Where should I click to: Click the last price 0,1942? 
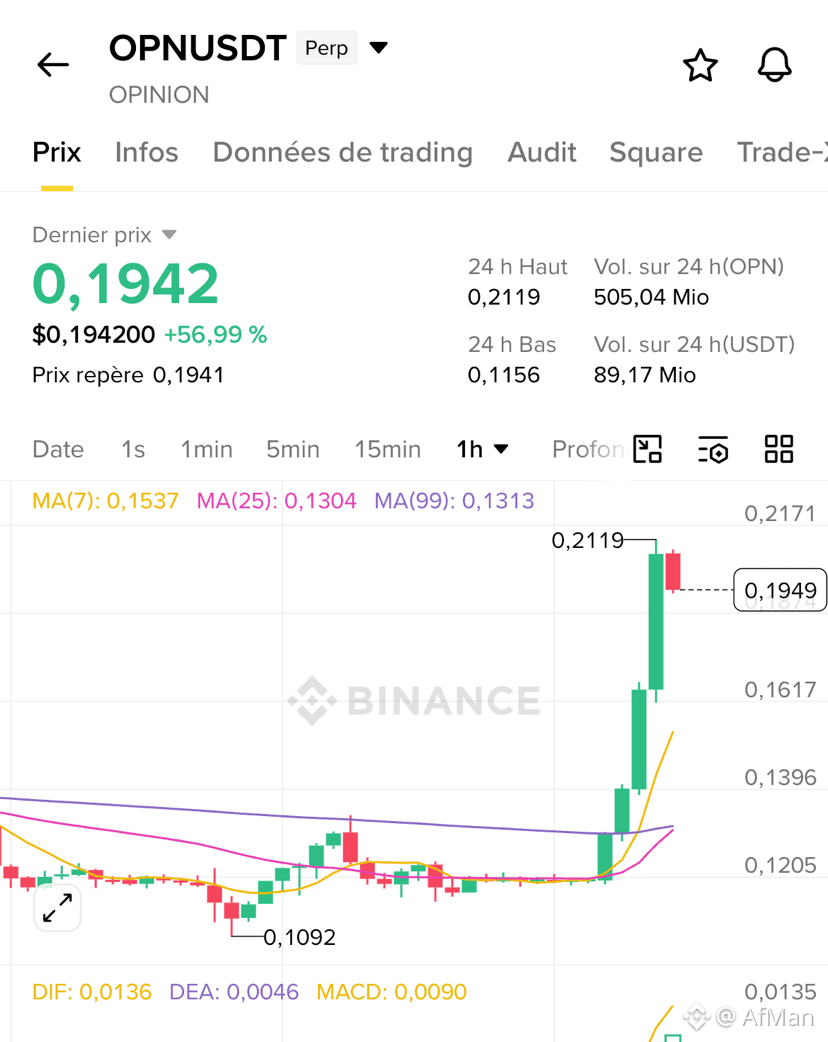click(x=125, y=284)
